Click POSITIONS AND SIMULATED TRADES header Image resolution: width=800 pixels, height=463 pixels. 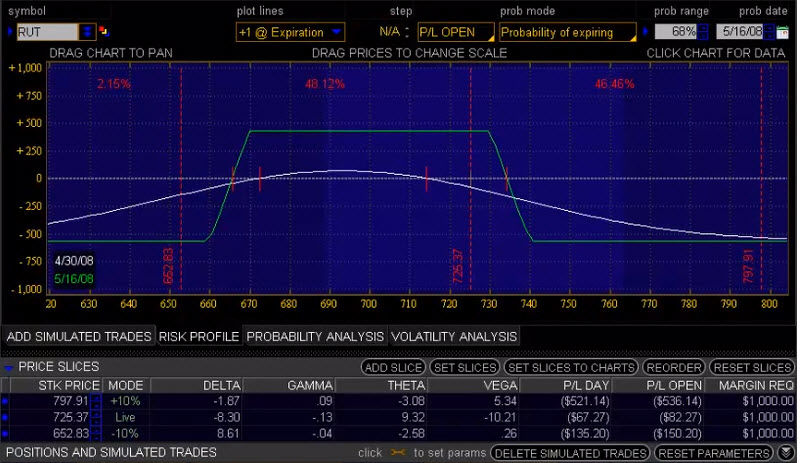111,453
